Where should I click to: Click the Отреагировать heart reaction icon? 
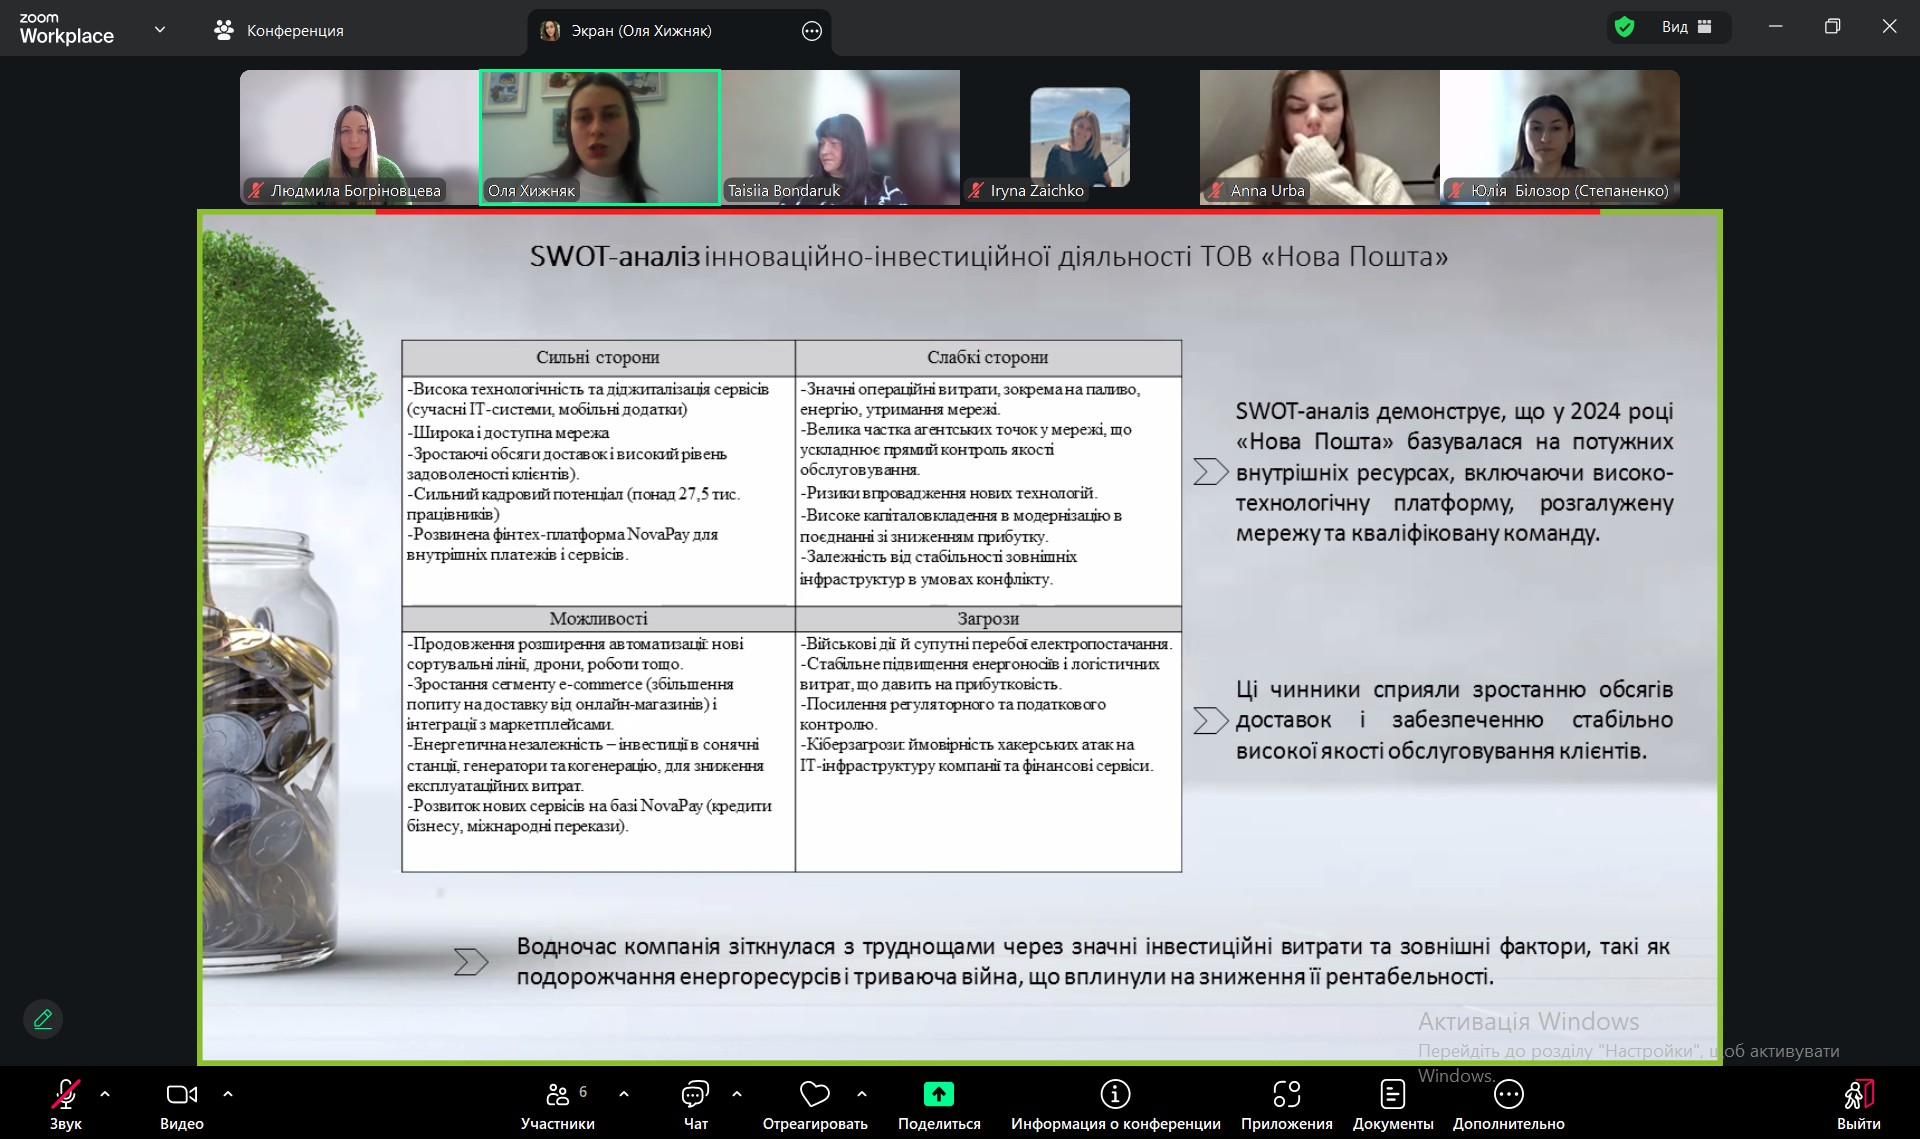pos(814,1096)
